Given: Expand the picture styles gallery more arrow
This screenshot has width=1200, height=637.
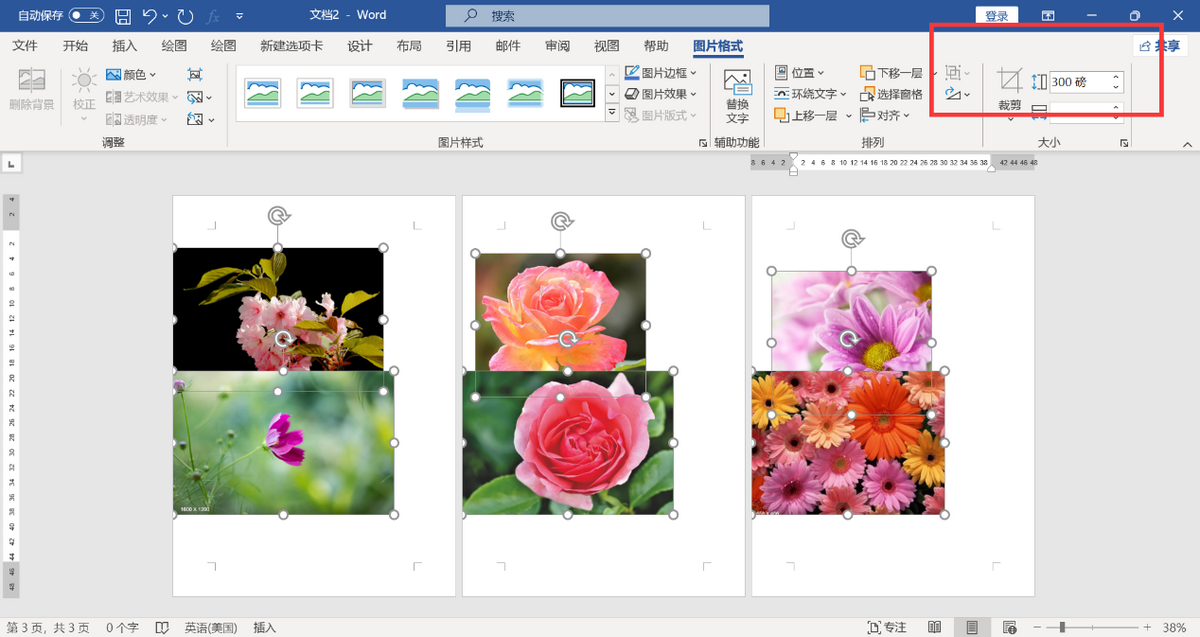Looking at the screenshot, I should pos(612,113).
